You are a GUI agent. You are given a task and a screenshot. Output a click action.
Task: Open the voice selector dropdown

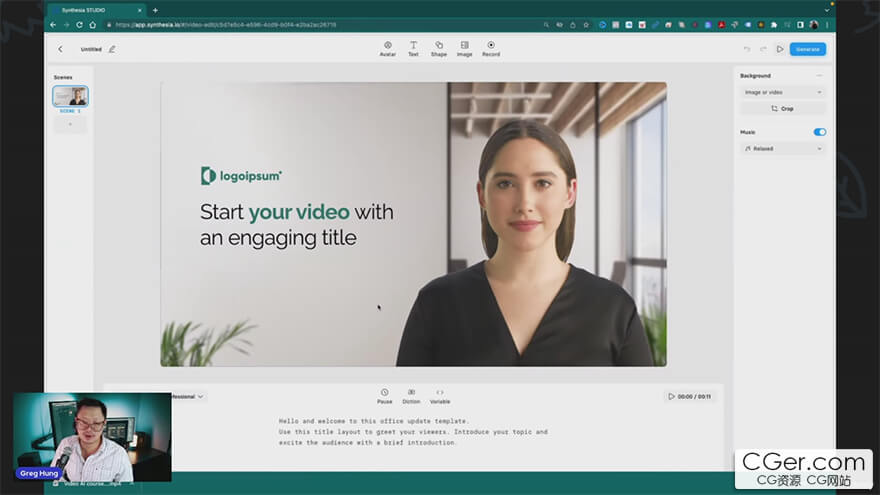(x=188, y=396)
